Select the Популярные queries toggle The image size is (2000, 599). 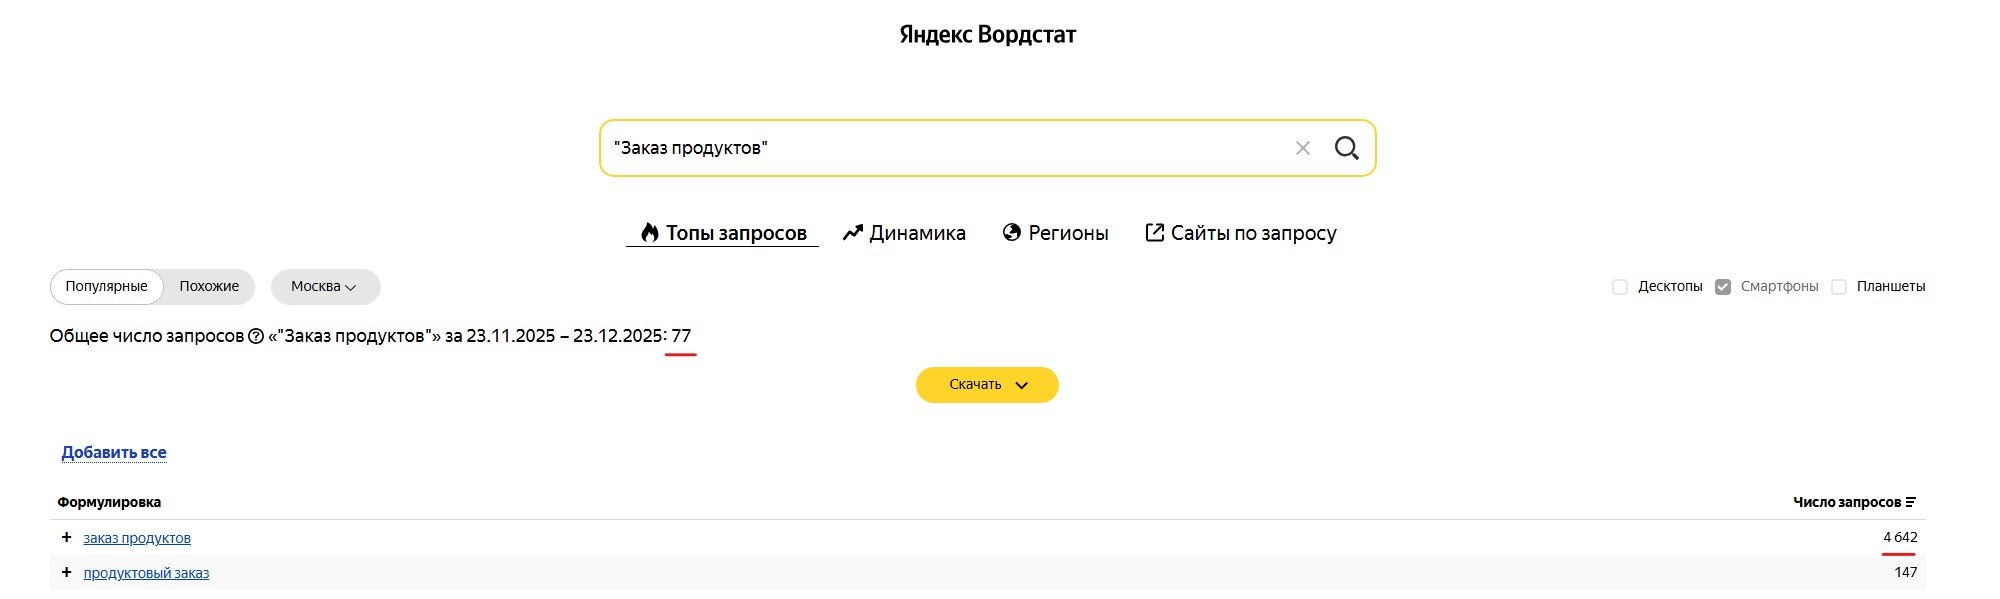coord(106,287)
